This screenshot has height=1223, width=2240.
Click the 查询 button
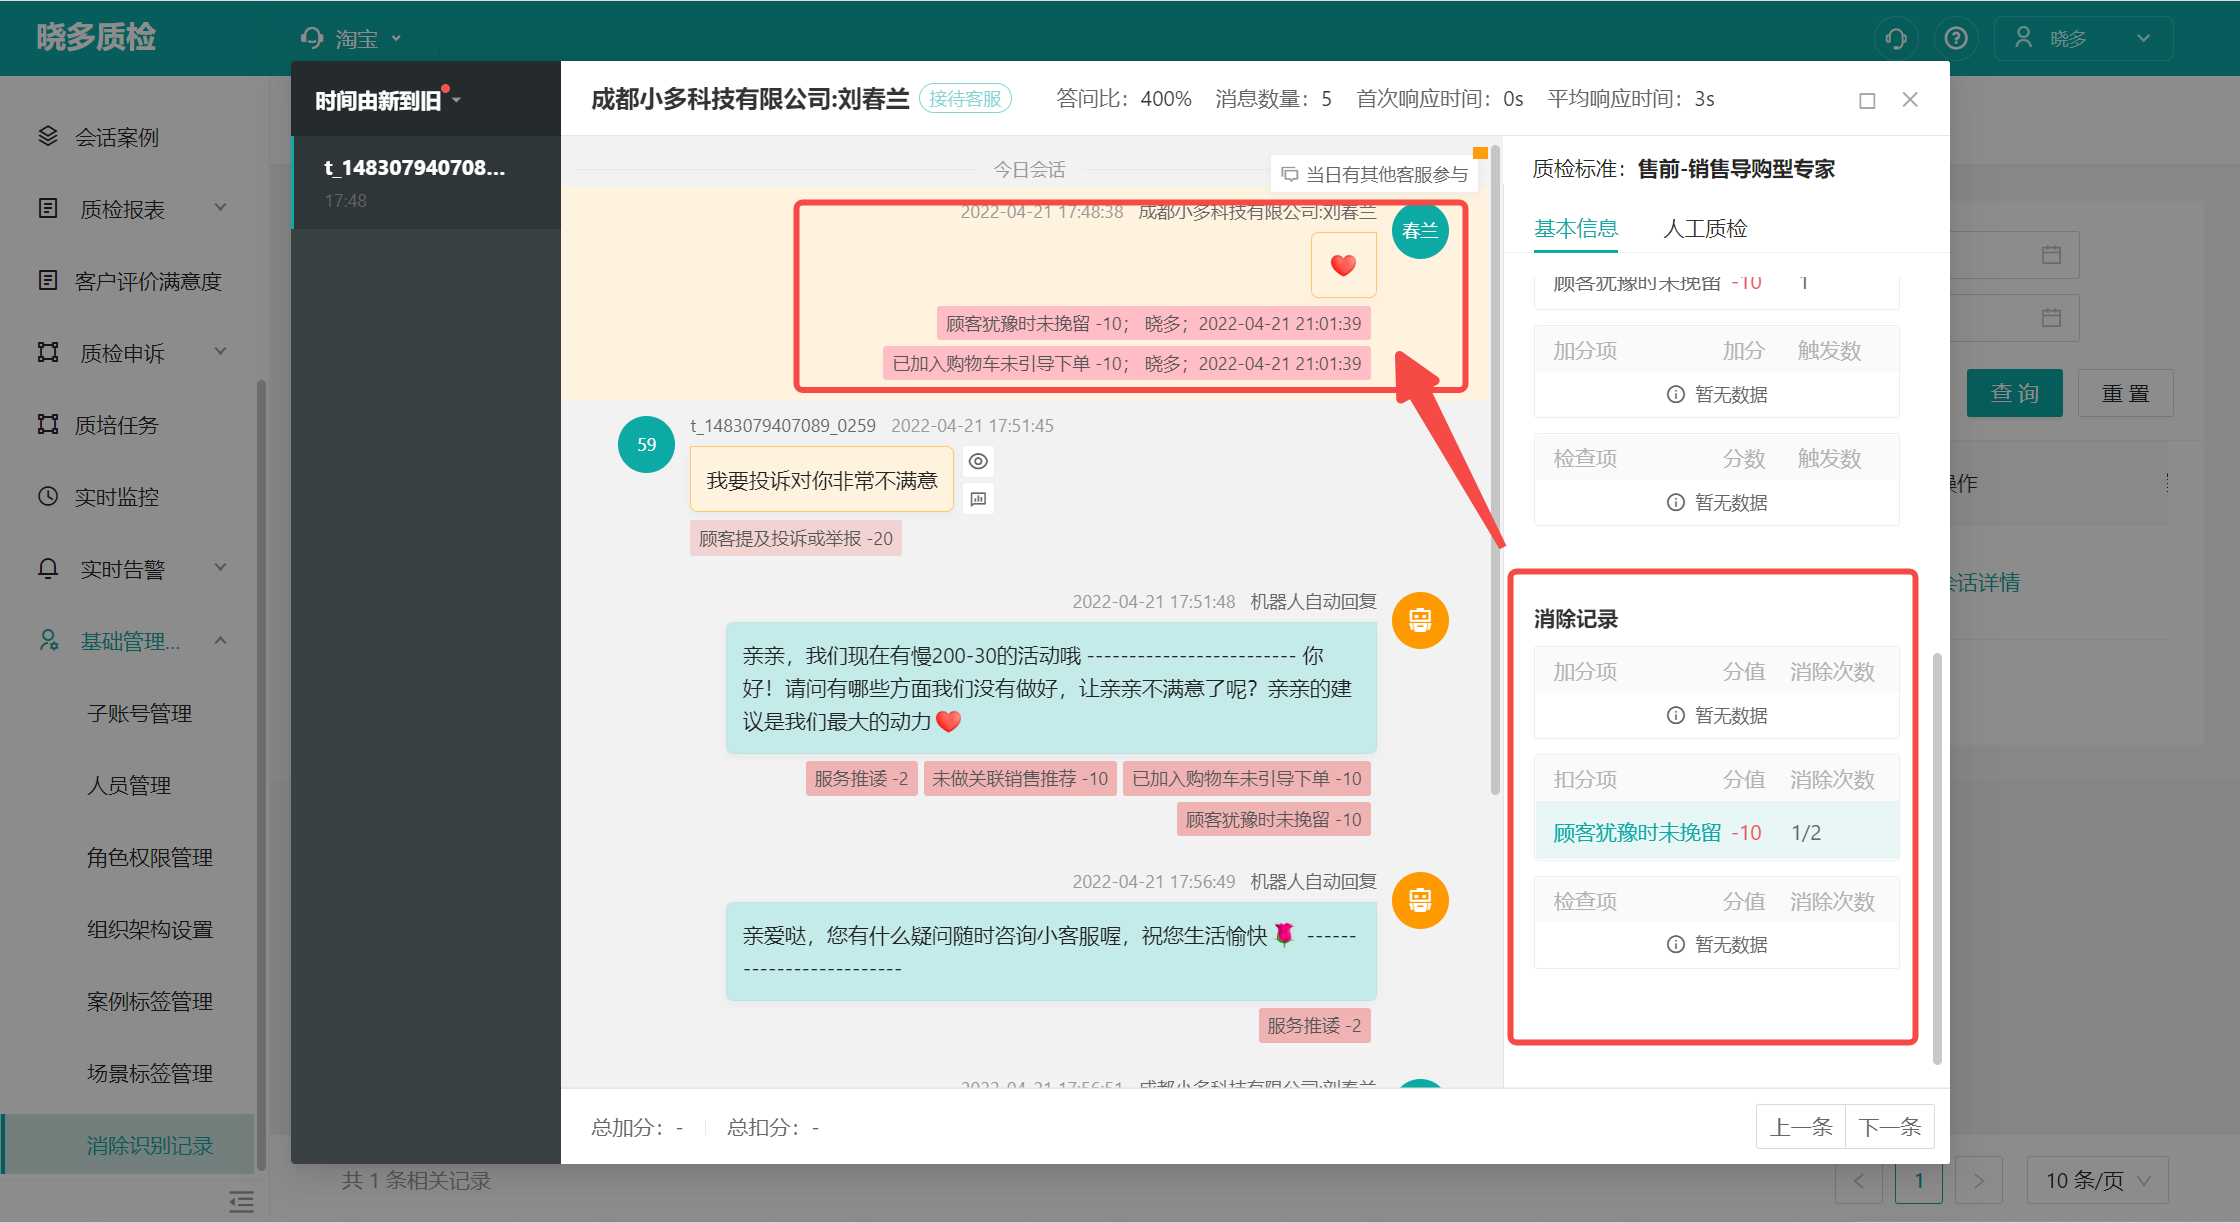2014,393
